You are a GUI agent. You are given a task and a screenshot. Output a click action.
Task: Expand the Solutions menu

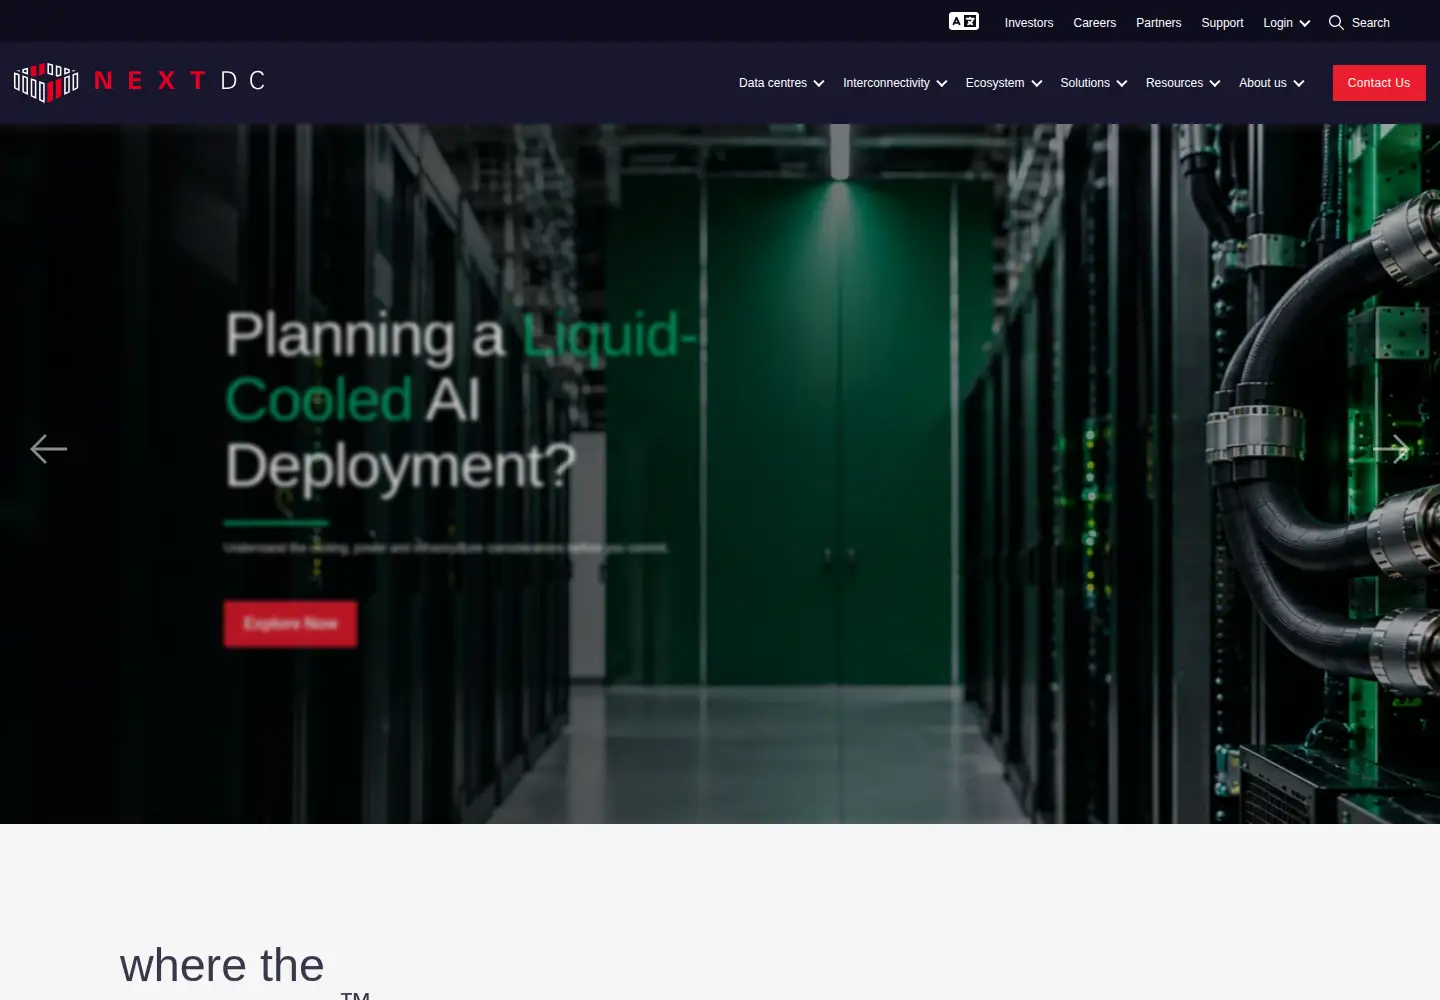(1094, 83)
